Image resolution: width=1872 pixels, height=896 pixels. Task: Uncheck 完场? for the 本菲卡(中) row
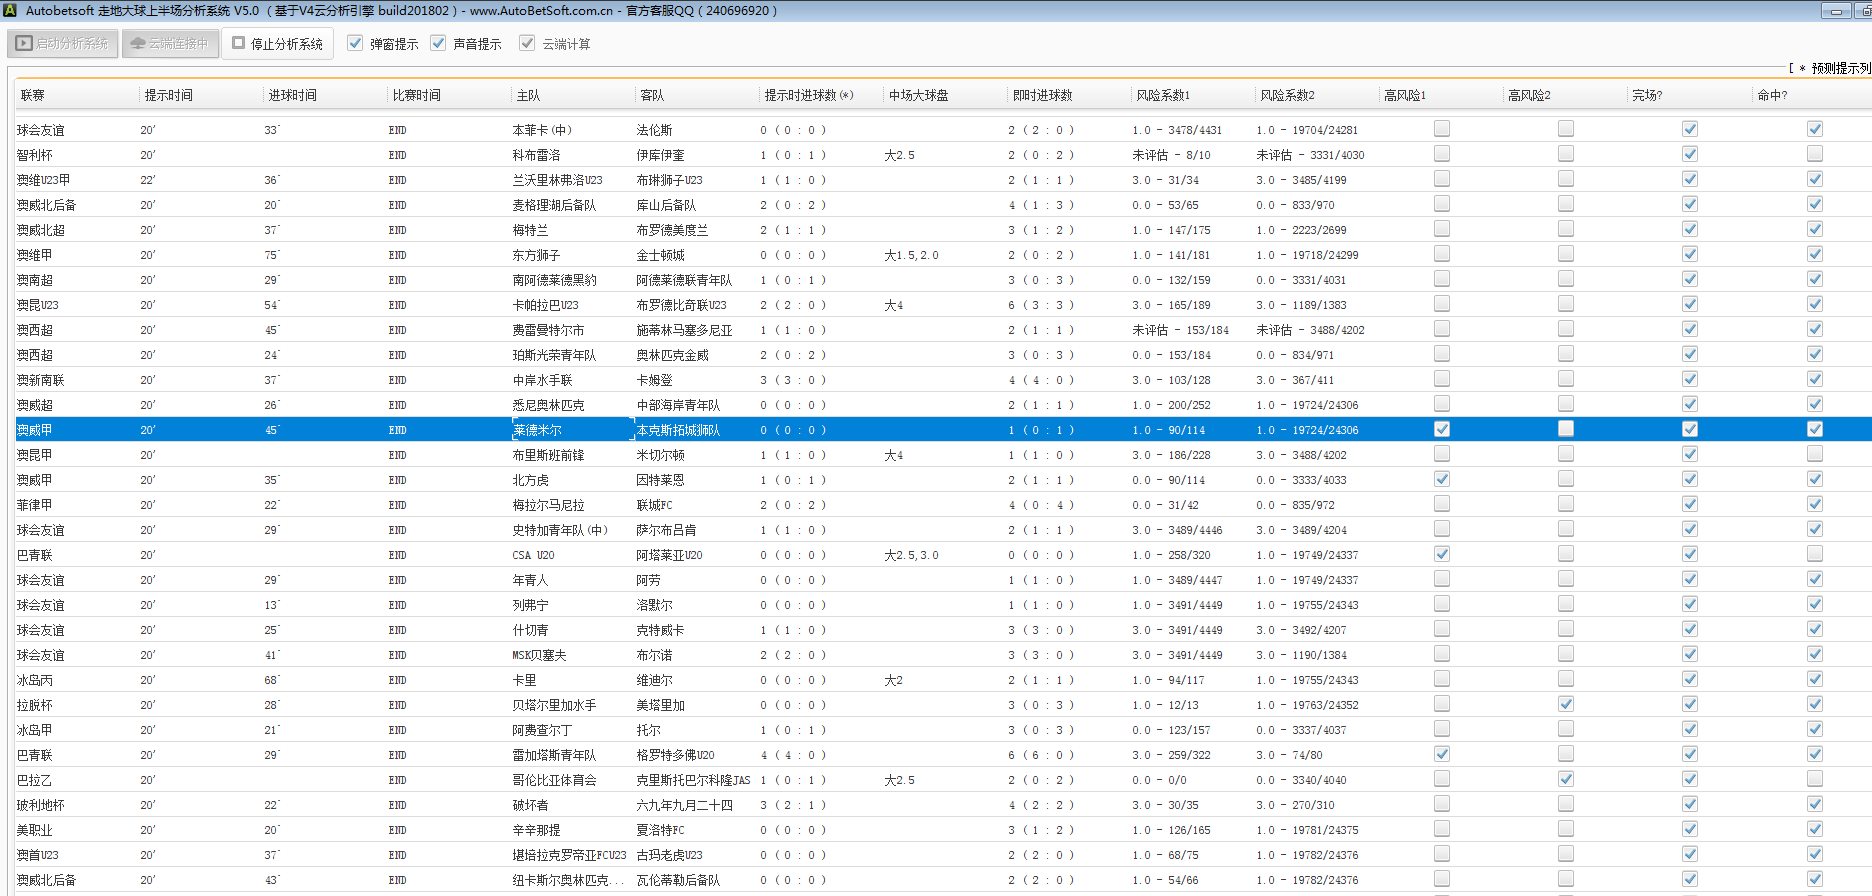[1689, 129]
